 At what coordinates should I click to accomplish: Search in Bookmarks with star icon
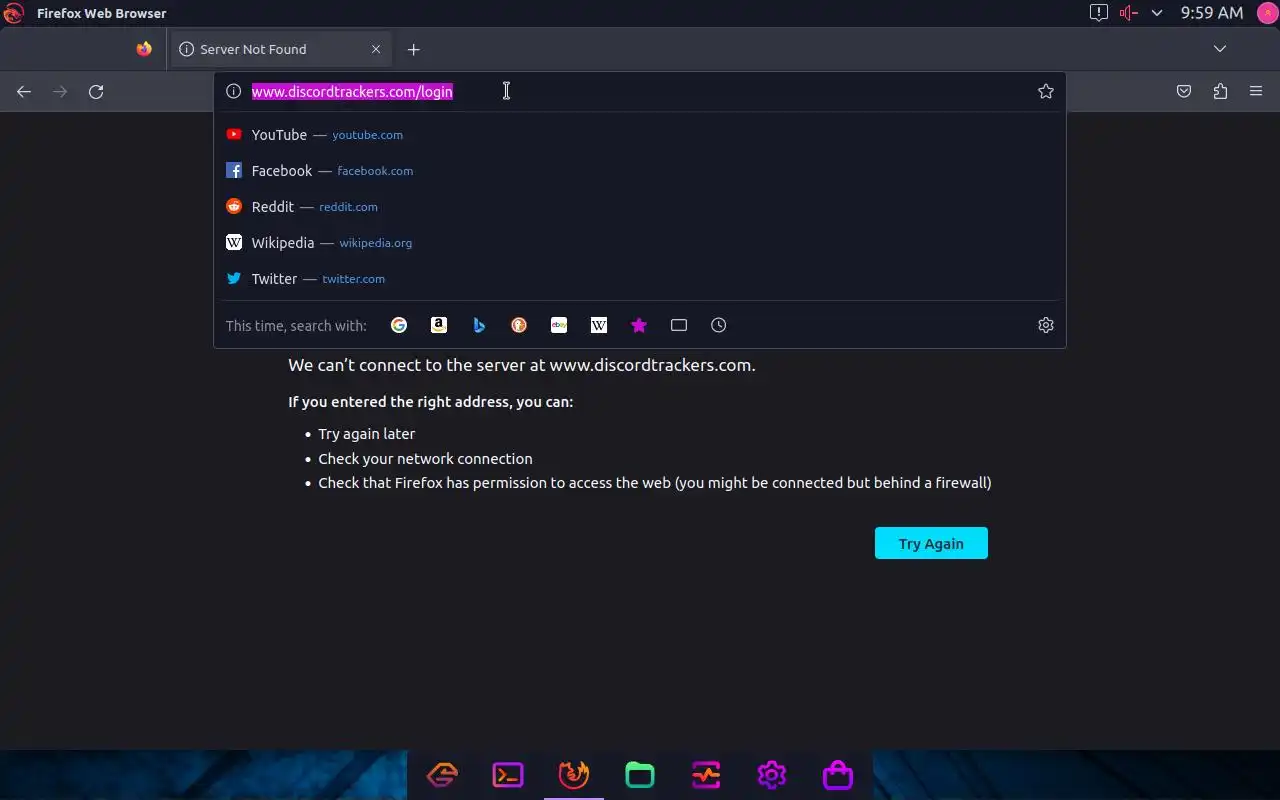point(639,325)
